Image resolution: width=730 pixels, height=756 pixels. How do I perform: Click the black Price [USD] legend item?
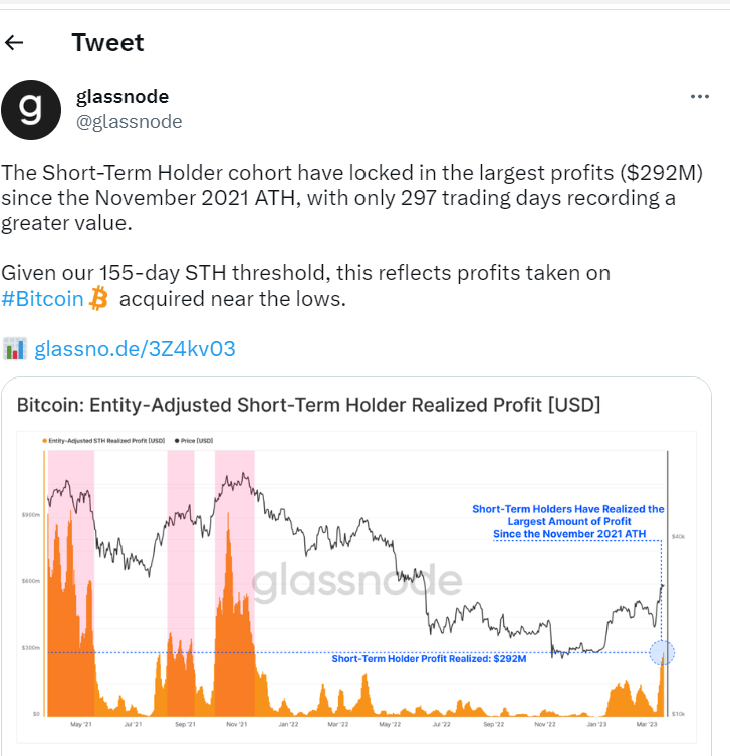(x=194, y=441)
